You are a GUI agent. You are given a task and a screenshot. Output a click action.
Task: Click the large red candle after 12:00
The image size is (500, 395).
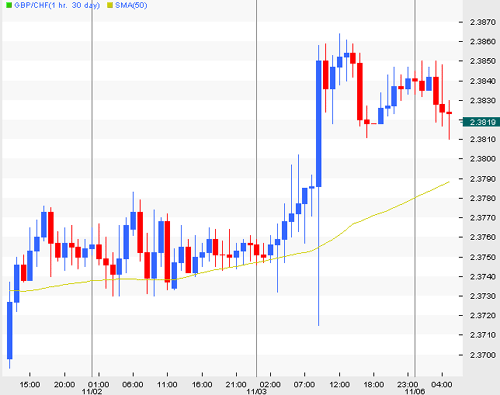[360, 91]
